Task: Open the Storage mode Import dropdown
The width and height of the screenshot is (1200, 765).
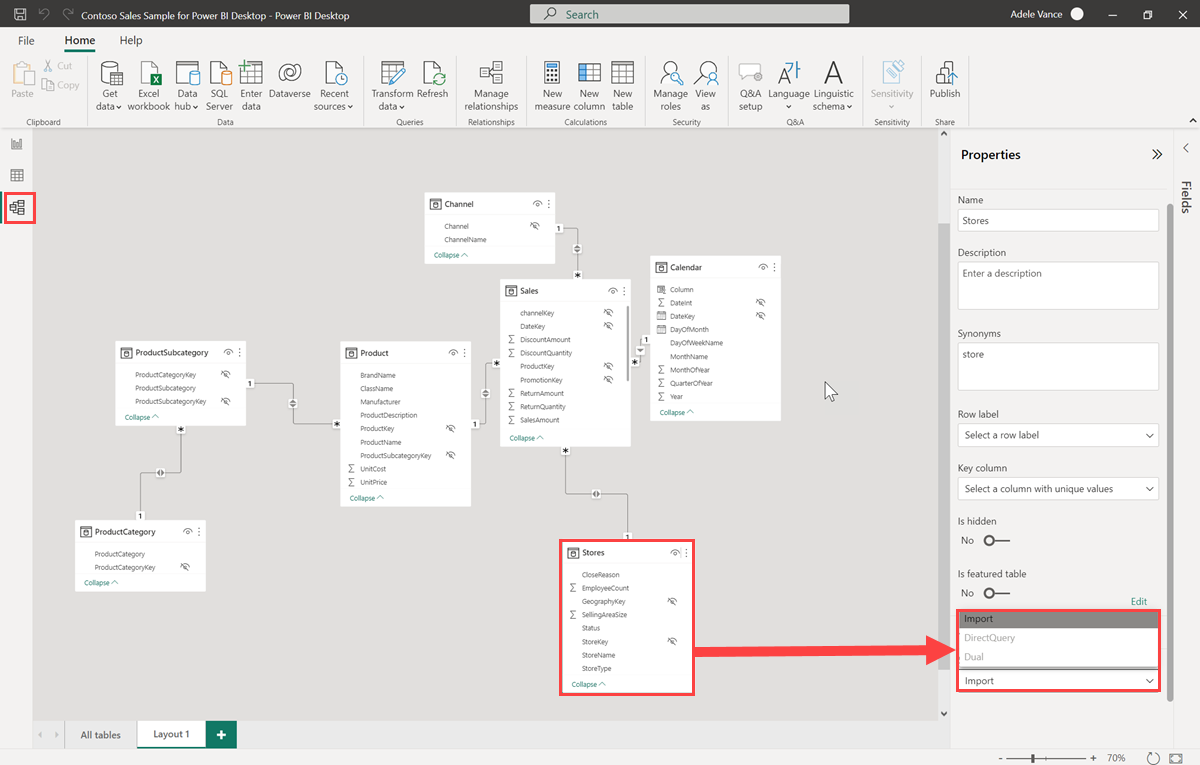Action: (1058, 681)
